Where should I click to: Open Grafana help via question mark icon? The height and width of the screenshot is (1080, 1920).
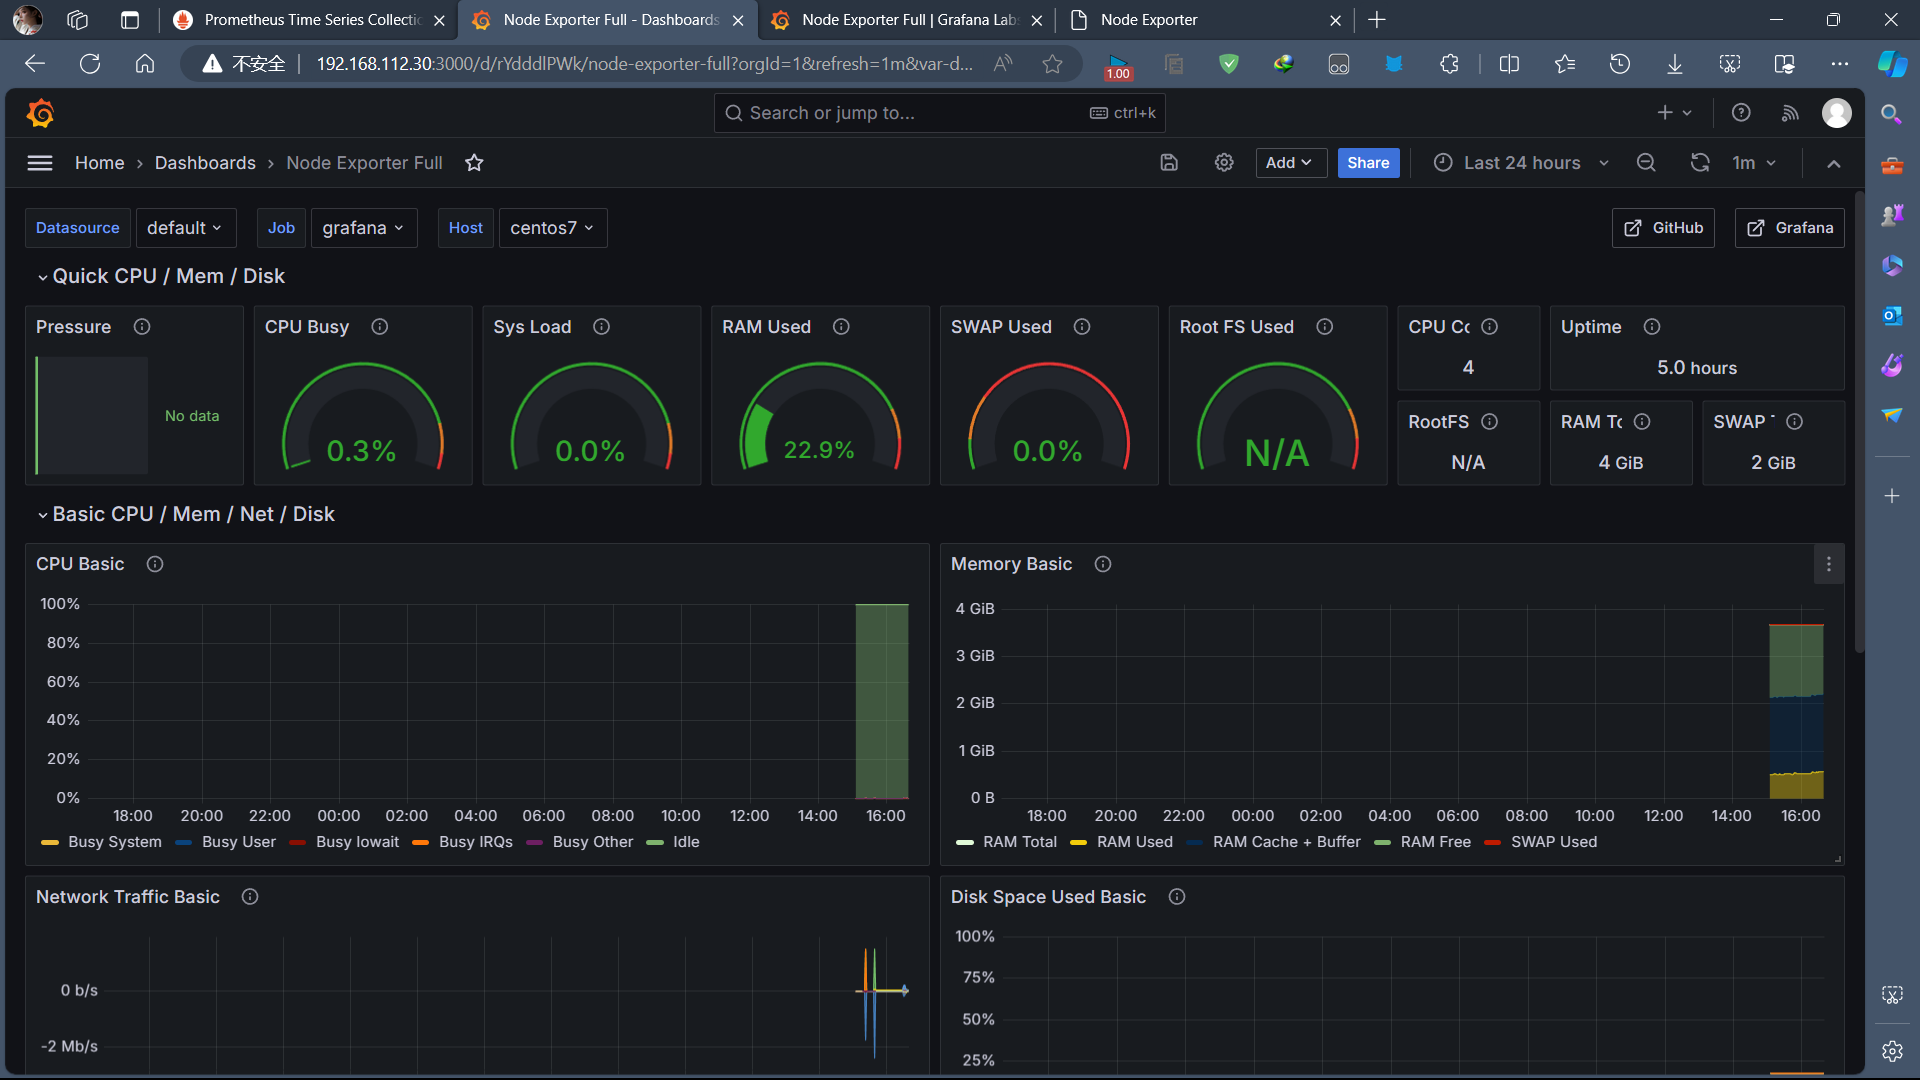1740,113
